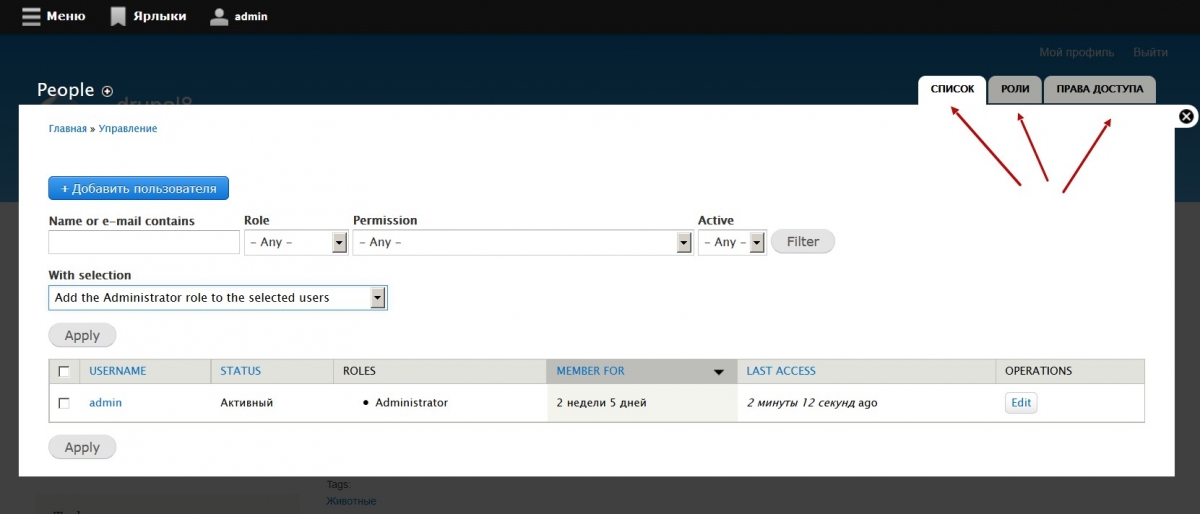Click the Operations column header
This screenshot has width=1200, height=514.
1038,371
